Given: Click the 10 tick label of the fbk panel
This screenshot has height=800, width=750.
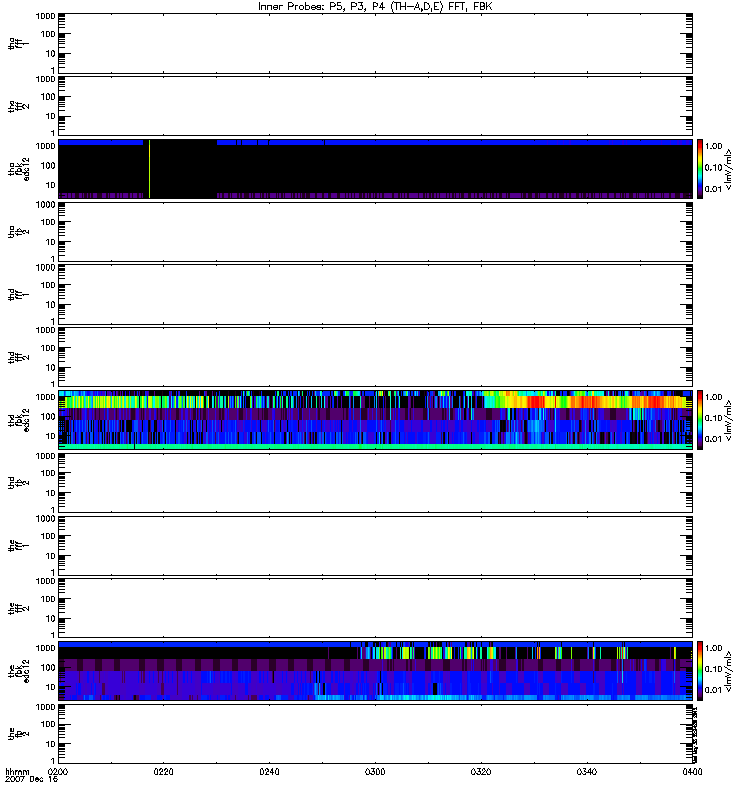Looking at the screenshot, I should 51,687.
